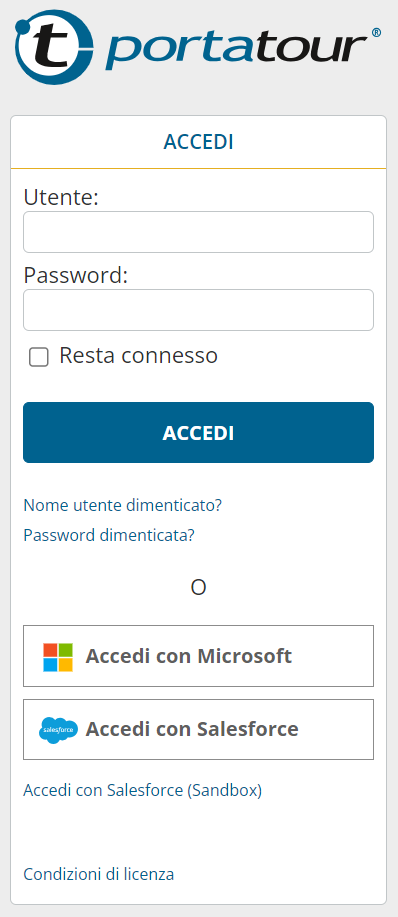
Task: Open Nome utente dimenticato link
Action: (x=123, y=505)
